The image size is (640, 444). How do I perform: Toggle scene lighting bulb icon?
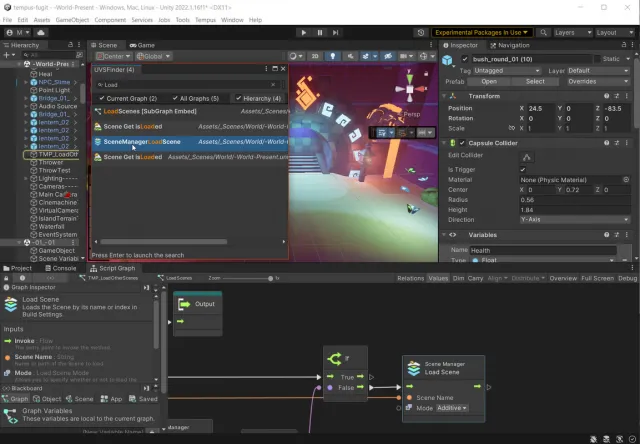[x=333, y=56]
